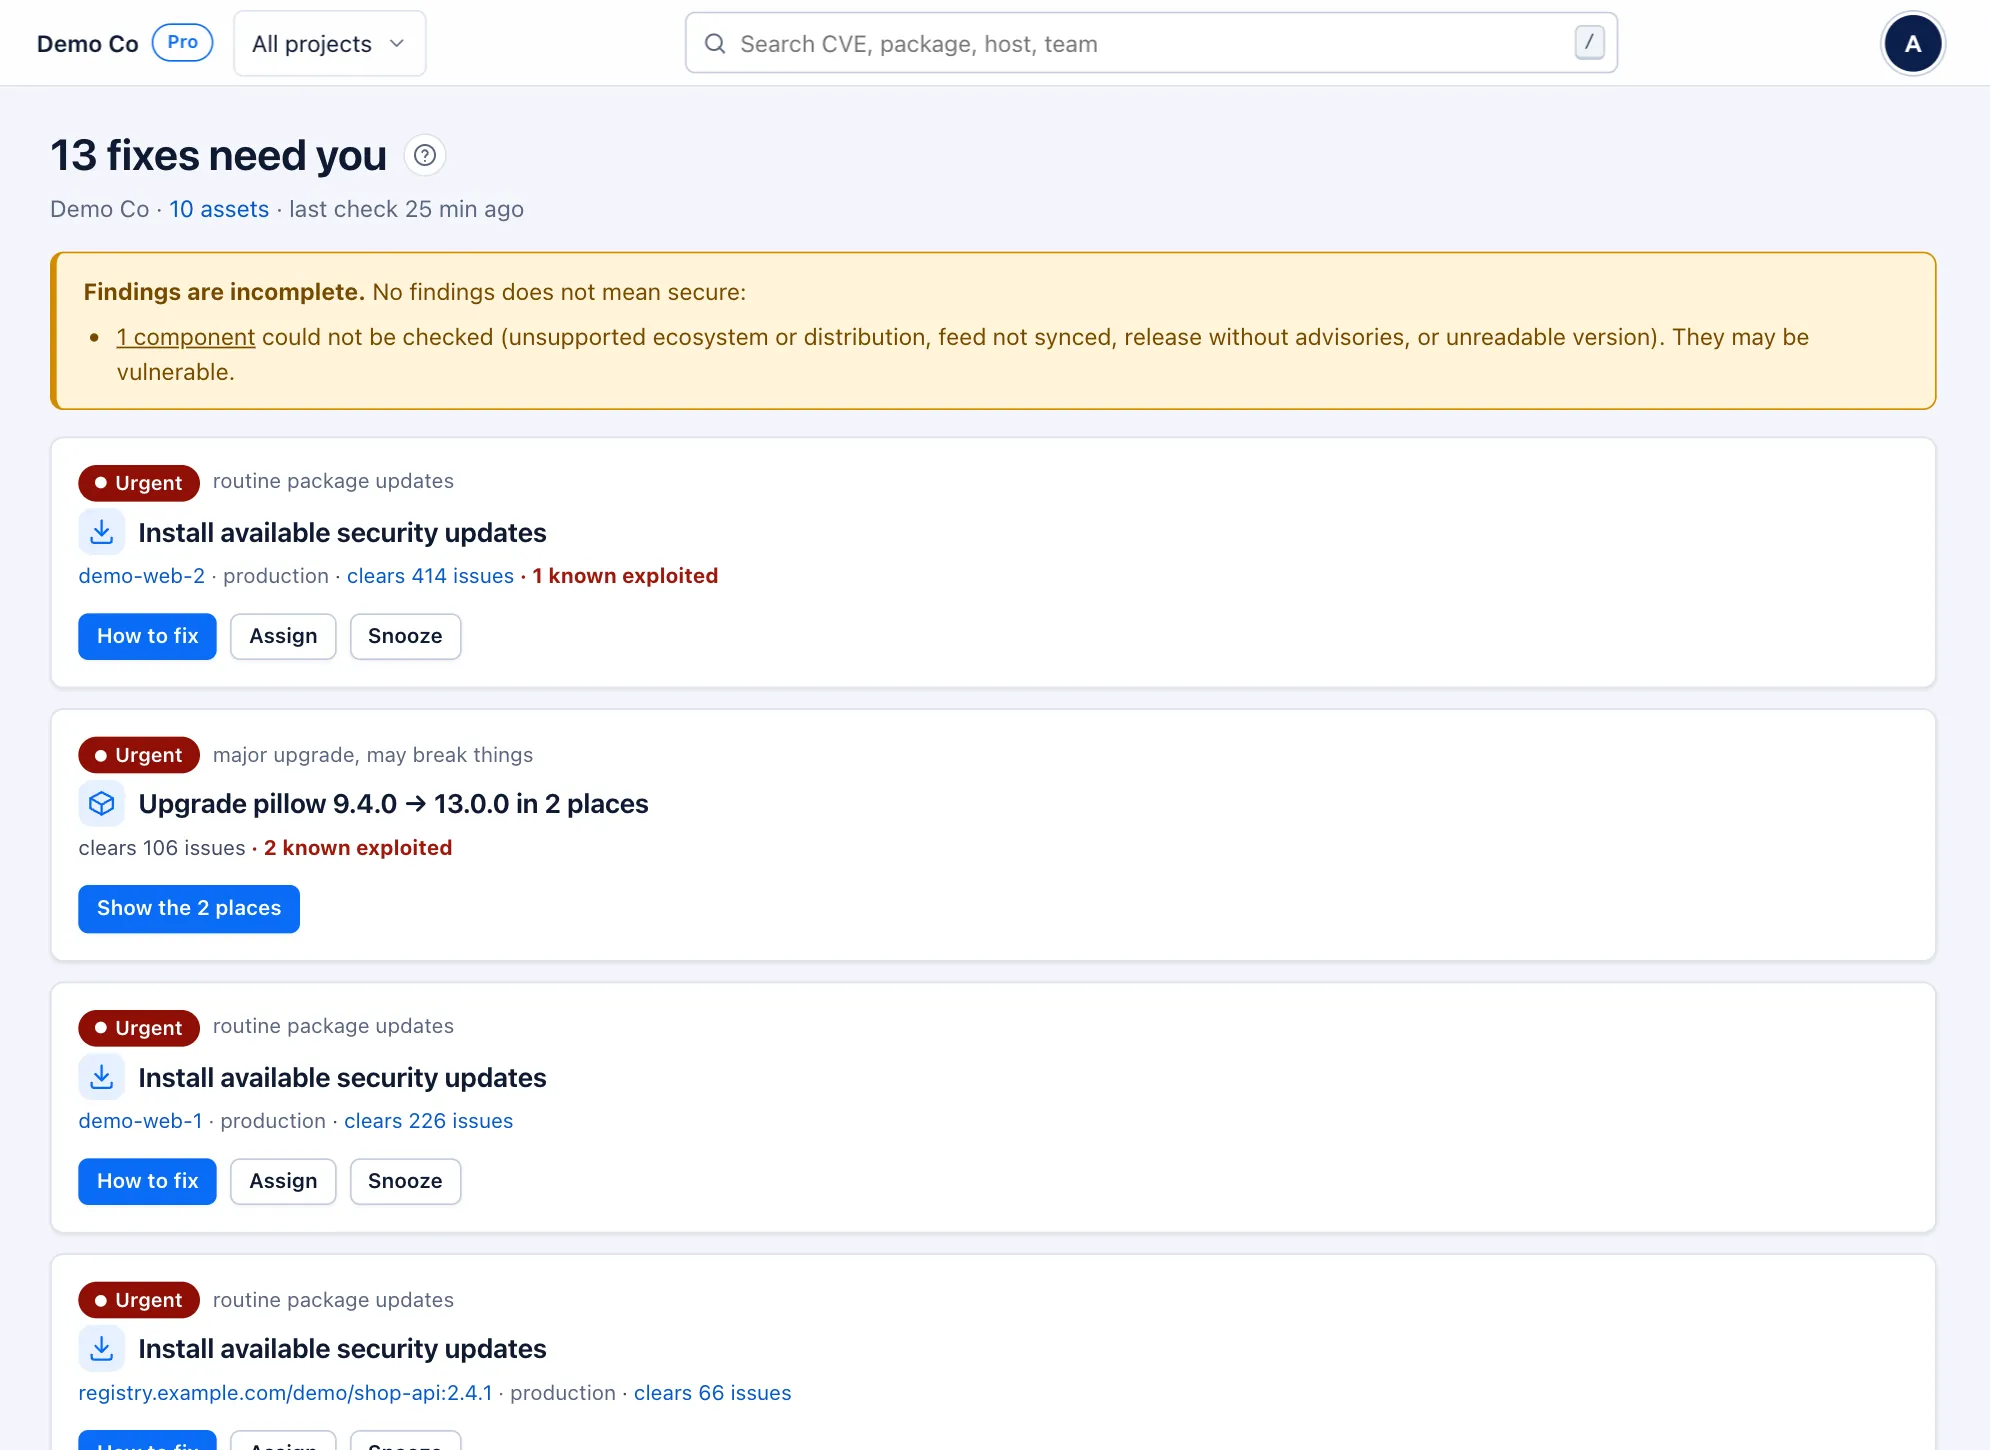The height and width of the screenshot is (1450, 1990).
Task: Click the user avatar labeled A
Action: 1912,44
